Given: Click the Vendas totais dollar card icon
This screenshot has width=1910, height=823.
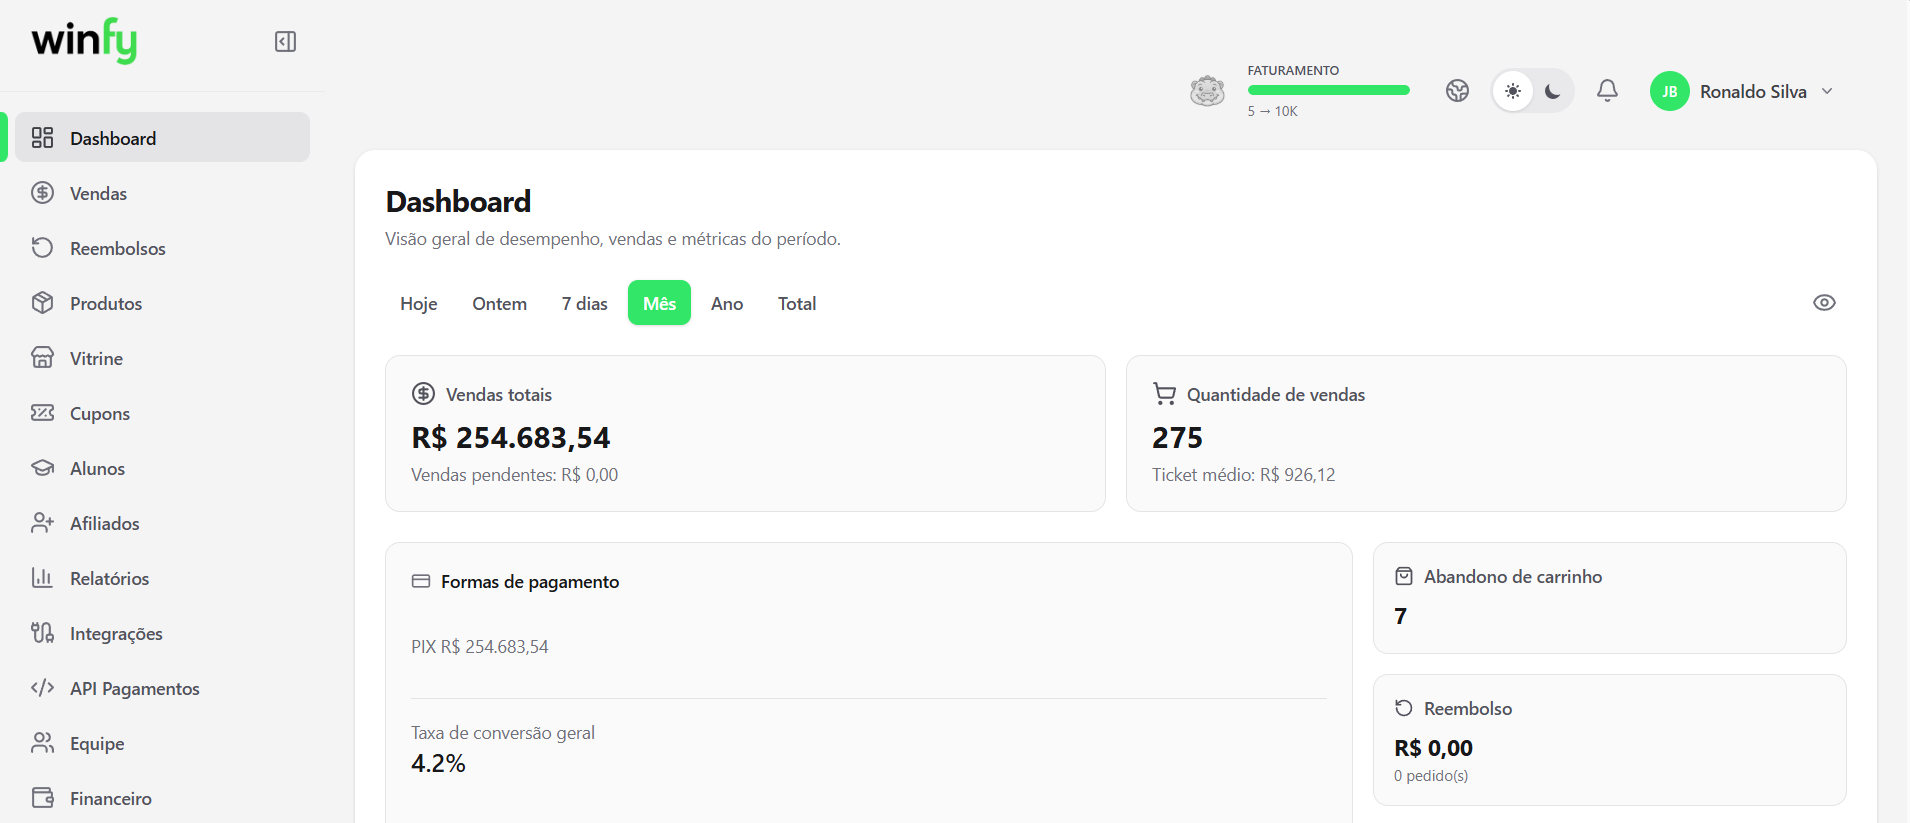Looking at the screenshot, I should [423, 394].
